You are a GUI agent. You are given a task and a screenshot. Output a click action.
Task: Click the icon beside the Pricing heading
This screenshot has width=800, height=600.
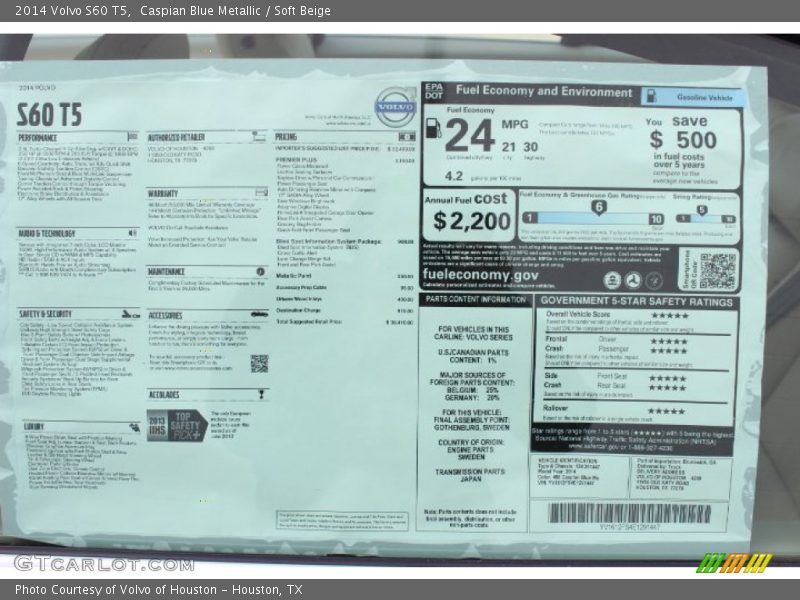tap(407, 137)
